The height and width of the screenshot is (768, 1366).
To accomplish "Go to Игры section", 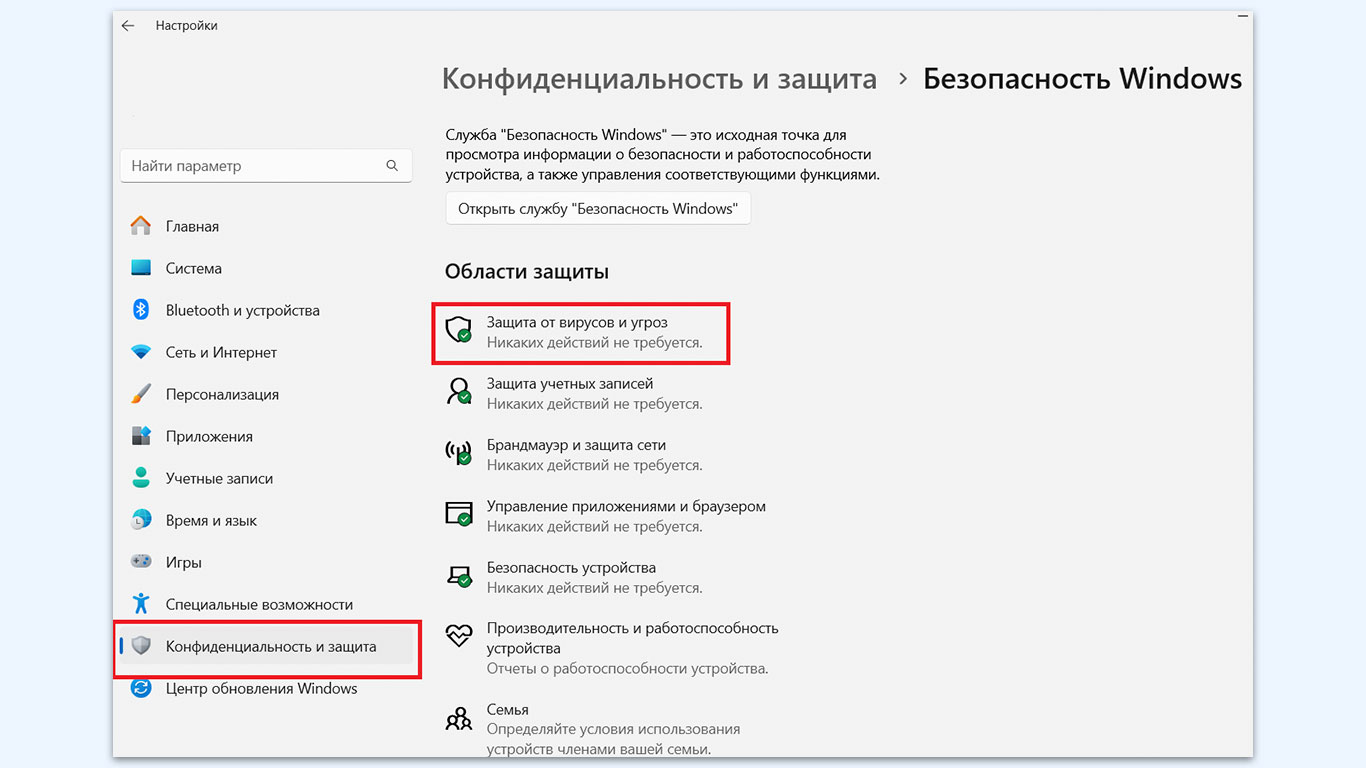I will pyautogui.click(x=265, y=562).
